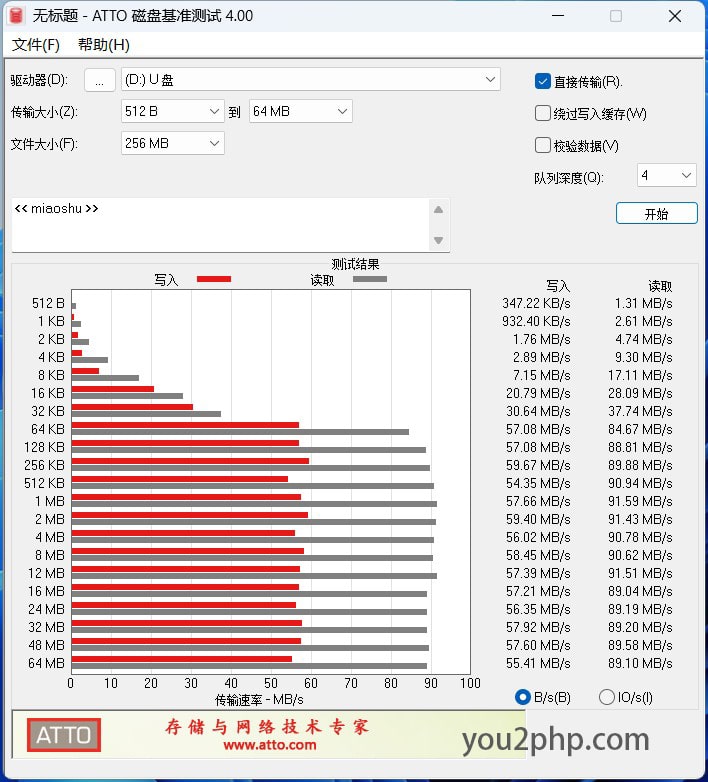Click the ATTO logo in banner
Image resolution: width=708 pixels, height=782 pixels.
coord(64,735)
